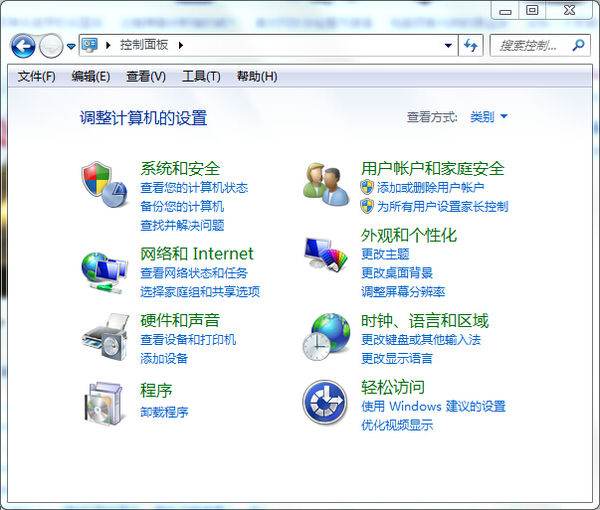Viewport: 600px width, 510px height.
Task: Open the Programs disc box icon
Action: click(104, 404)
